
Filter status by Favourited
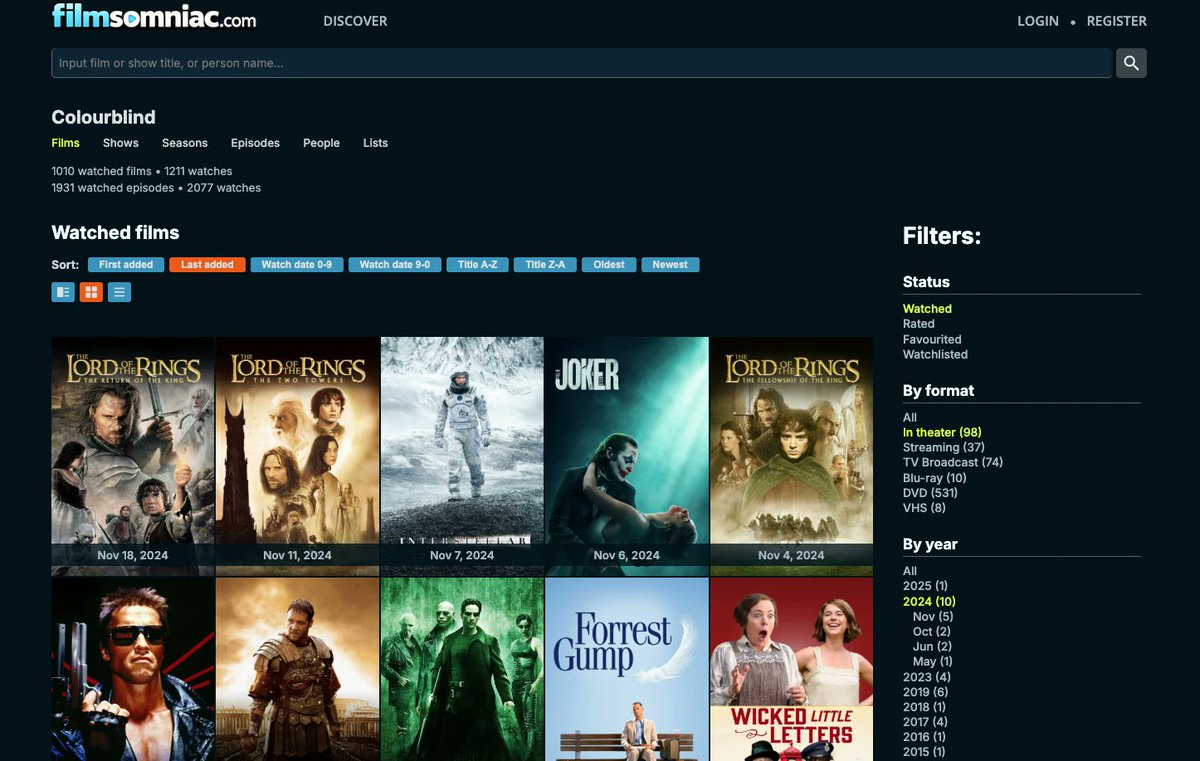pos(932,339)
